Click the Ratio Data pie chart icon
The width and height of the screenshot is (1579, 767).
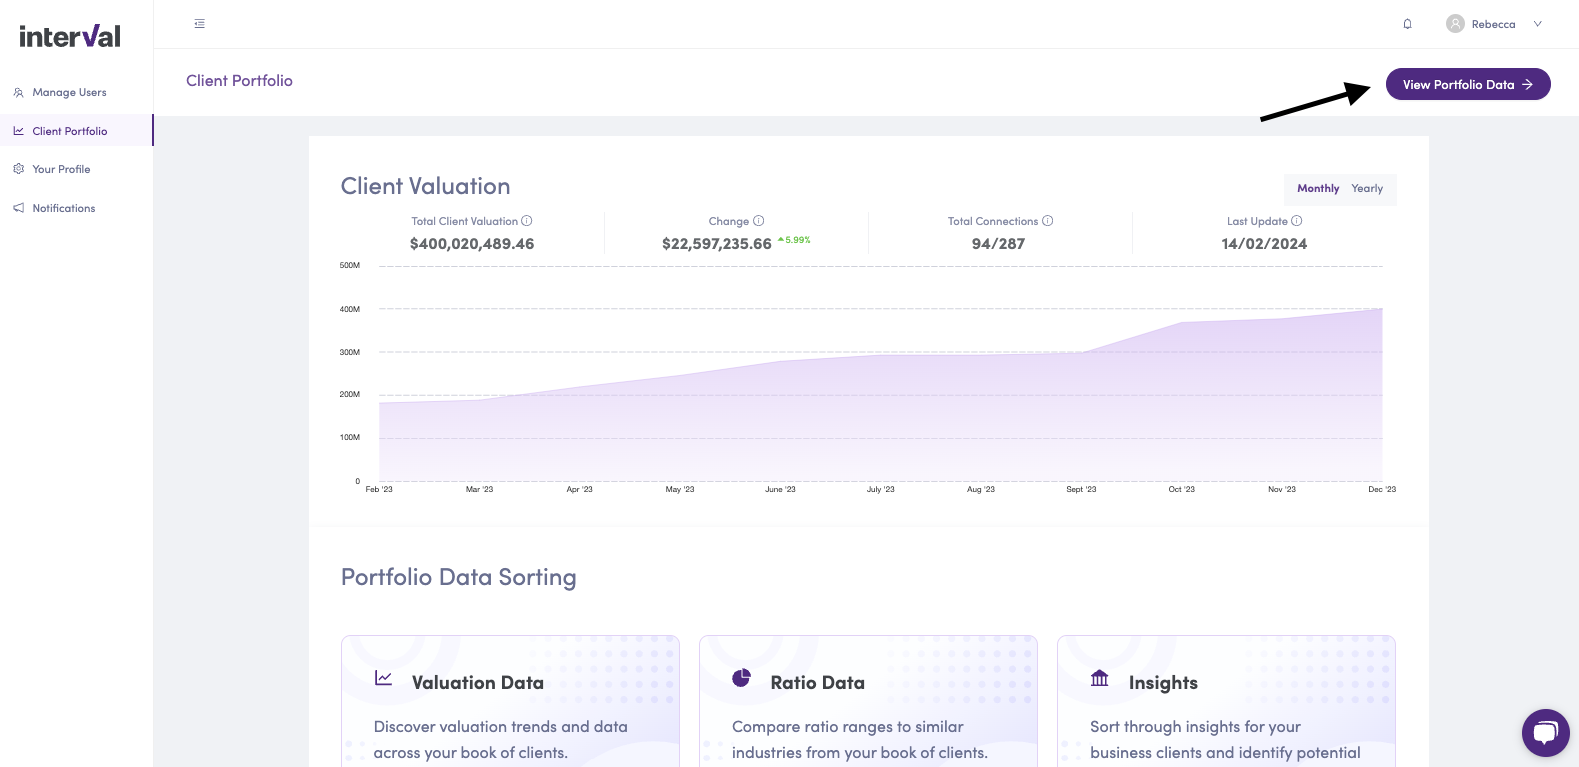[741, 678]
